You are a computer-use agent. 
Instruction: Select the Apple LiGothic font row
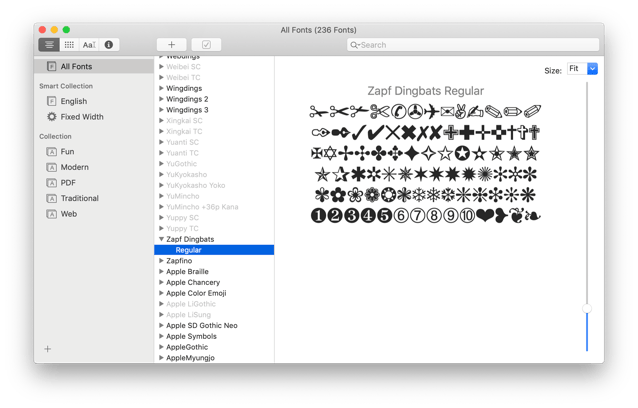point(214,304)
